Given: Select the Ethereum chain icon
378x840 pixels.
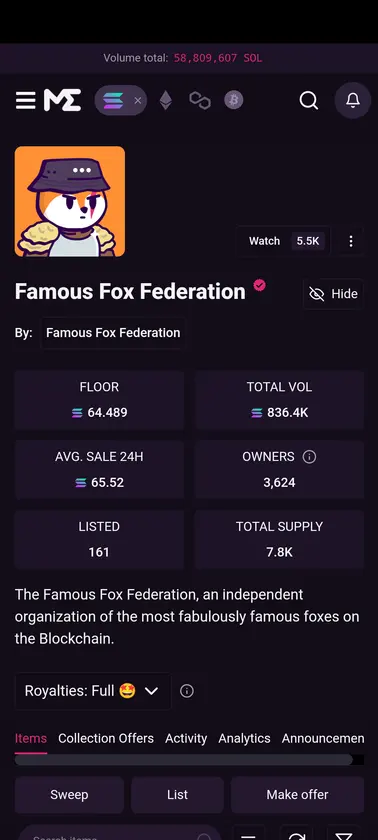Looking at the screenshot, I should click(x=165, y=100).
